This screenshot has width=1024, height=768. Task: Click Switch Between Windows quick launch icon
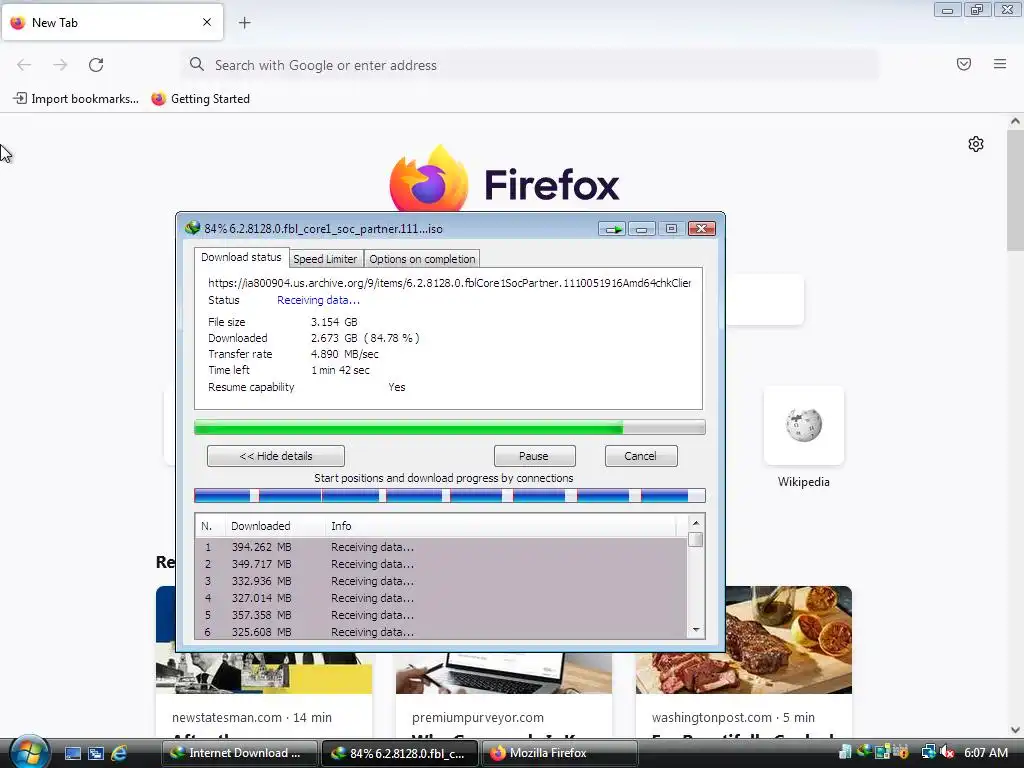click(x=95, y=753)
